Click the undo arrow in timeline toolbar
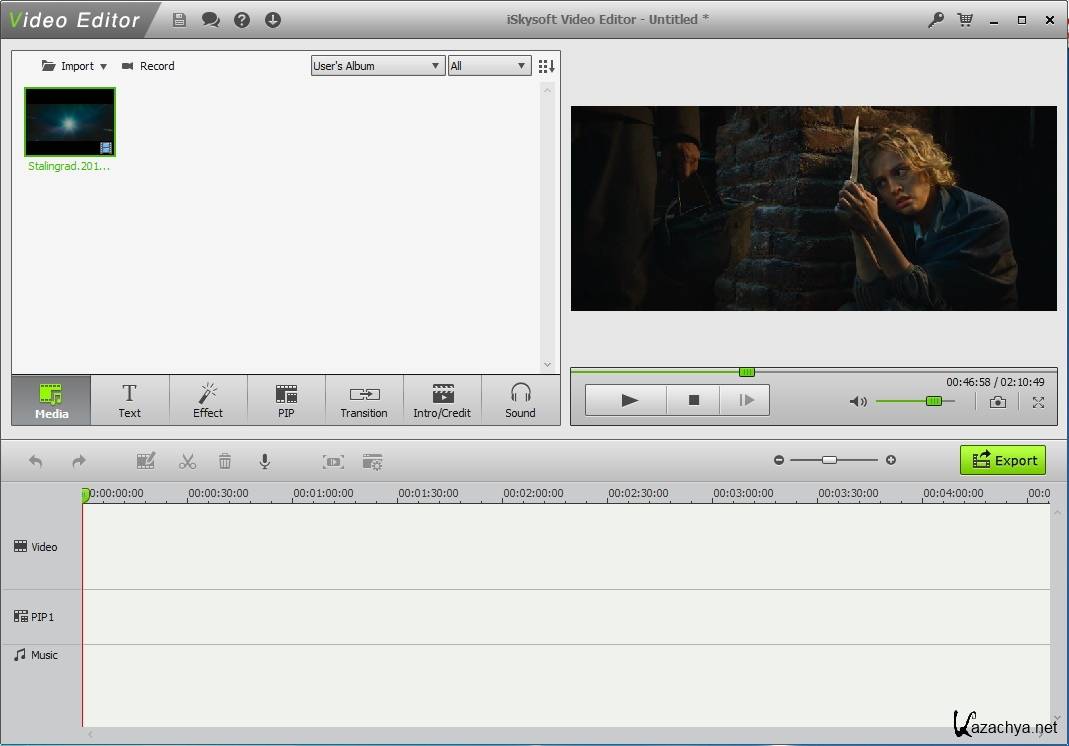 (x=36, y=461)
